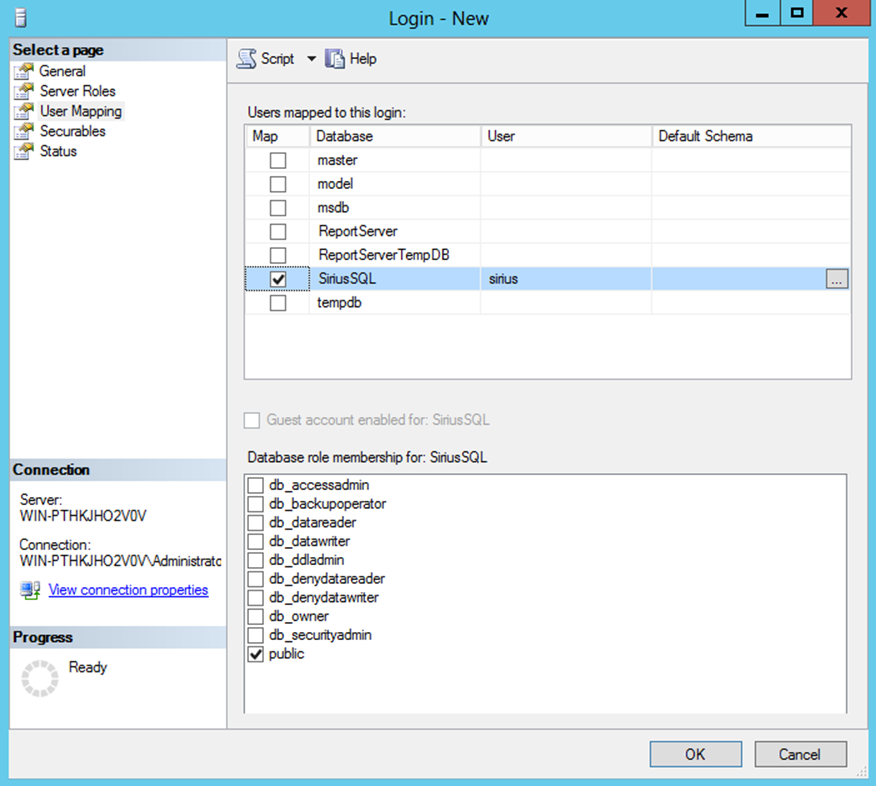Switch to the User Mapping page
Screen dimensions: 876x786
tap(80, 111)
